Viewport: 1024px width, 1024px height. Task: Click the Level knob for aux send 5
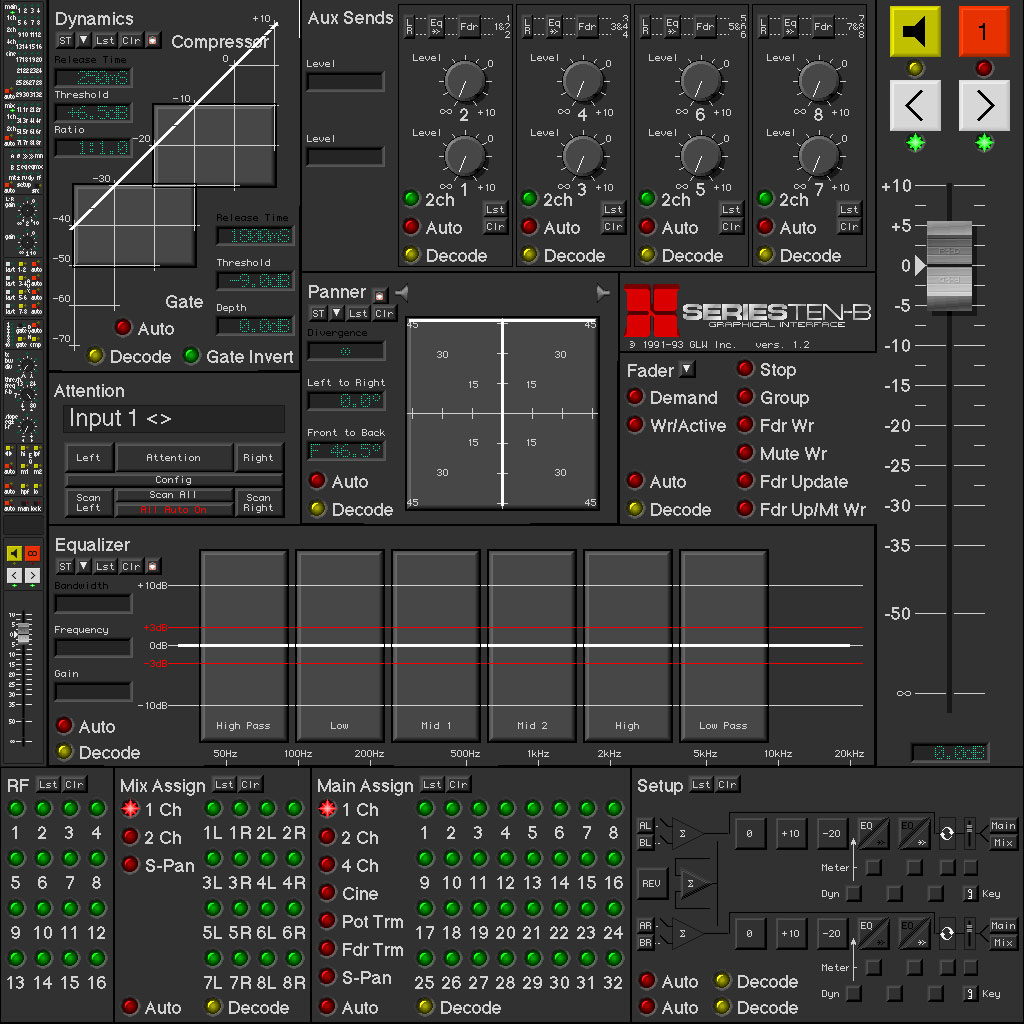(x=701, y=157)
